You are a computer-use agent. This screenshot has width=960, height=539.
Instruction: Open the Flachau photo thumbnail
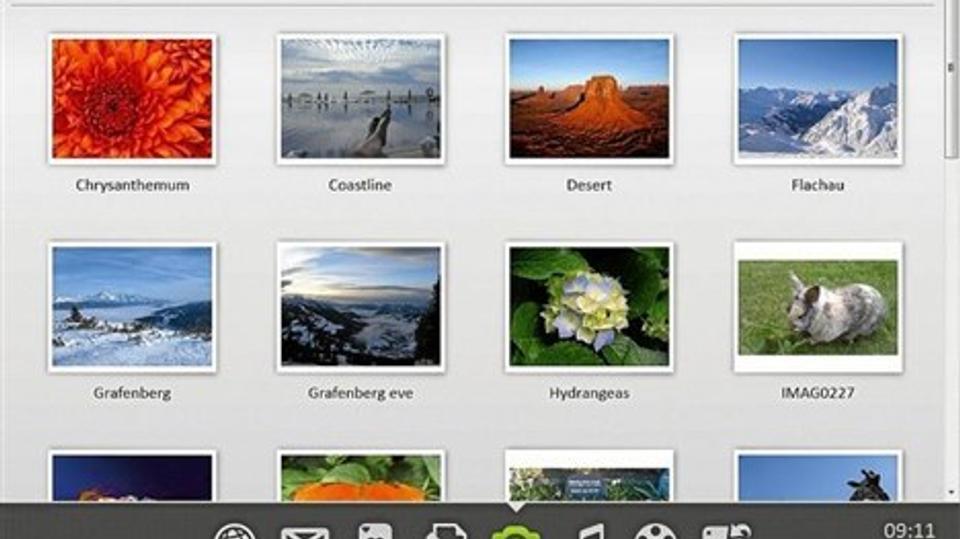click(818, 99)
